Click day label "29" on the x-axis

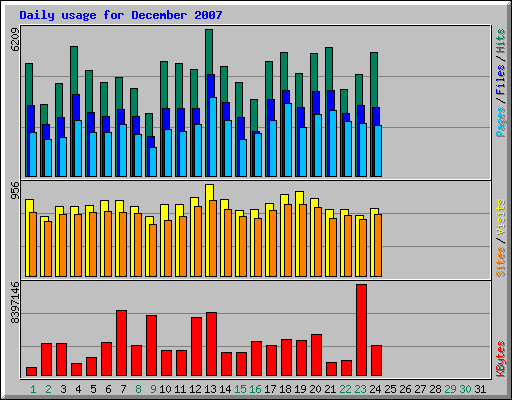(450, 389)
